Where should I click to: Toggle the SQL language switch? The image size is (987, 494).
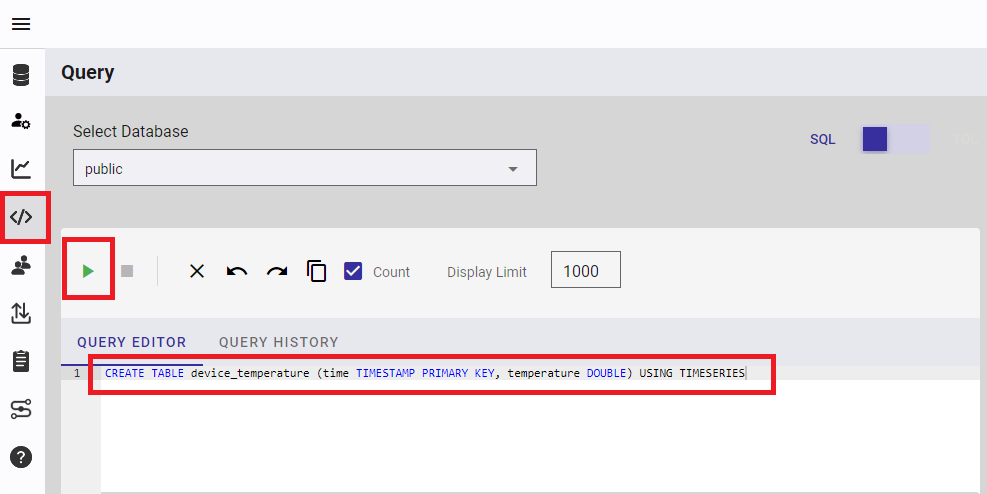coord(895,139)
